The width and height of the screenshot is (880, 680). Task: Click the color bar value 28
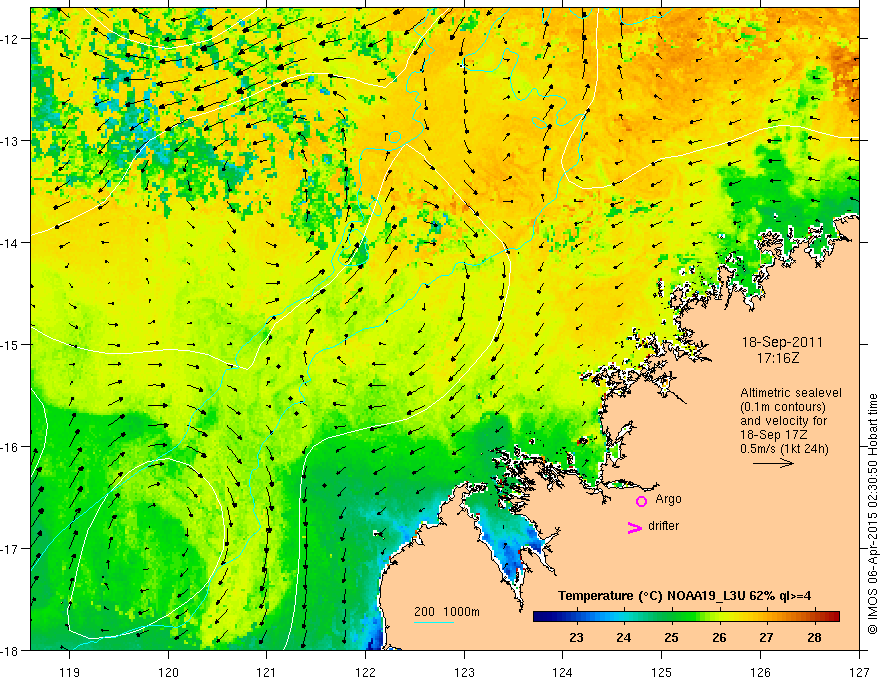click(814, 637)
